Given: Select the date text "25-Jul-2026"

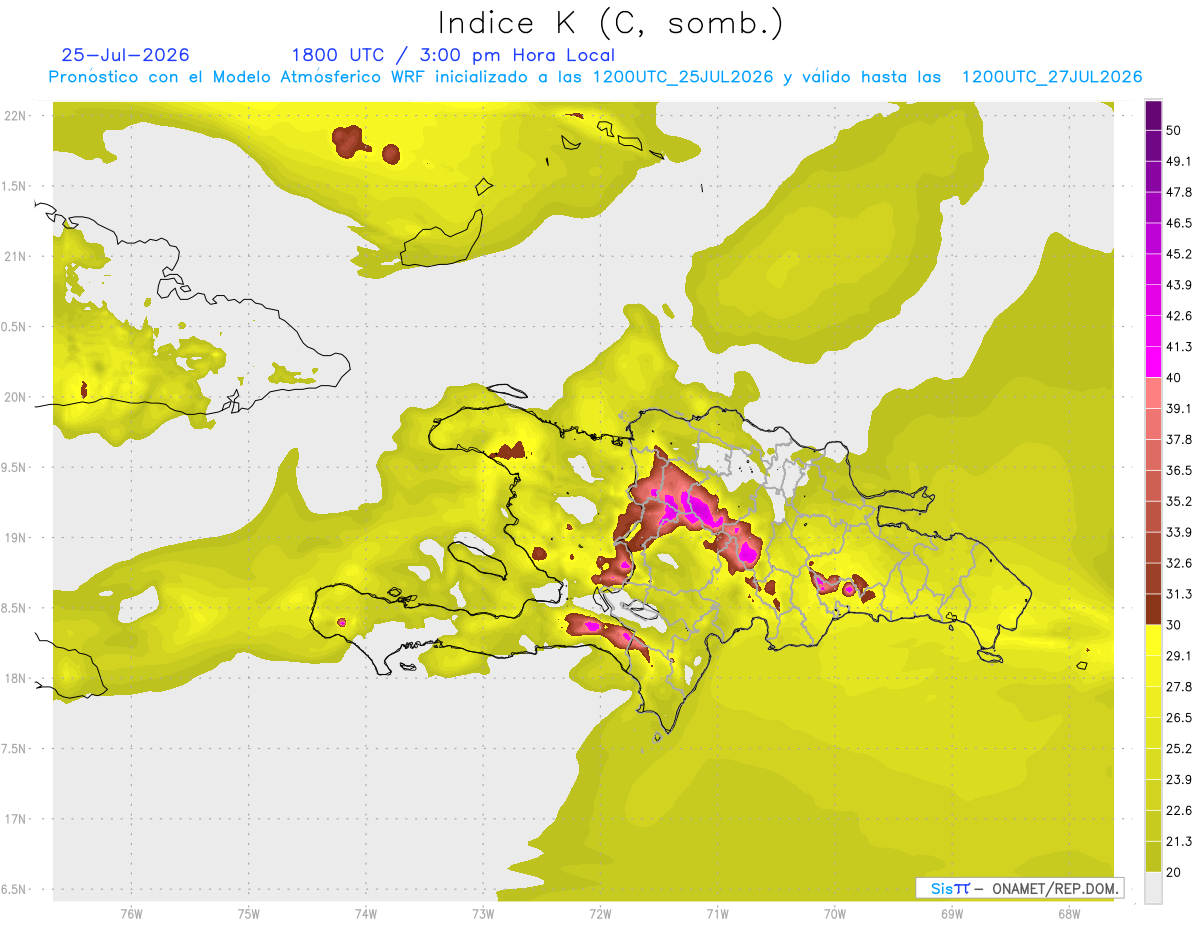Looking at the screenshot, I should point(125,55).
